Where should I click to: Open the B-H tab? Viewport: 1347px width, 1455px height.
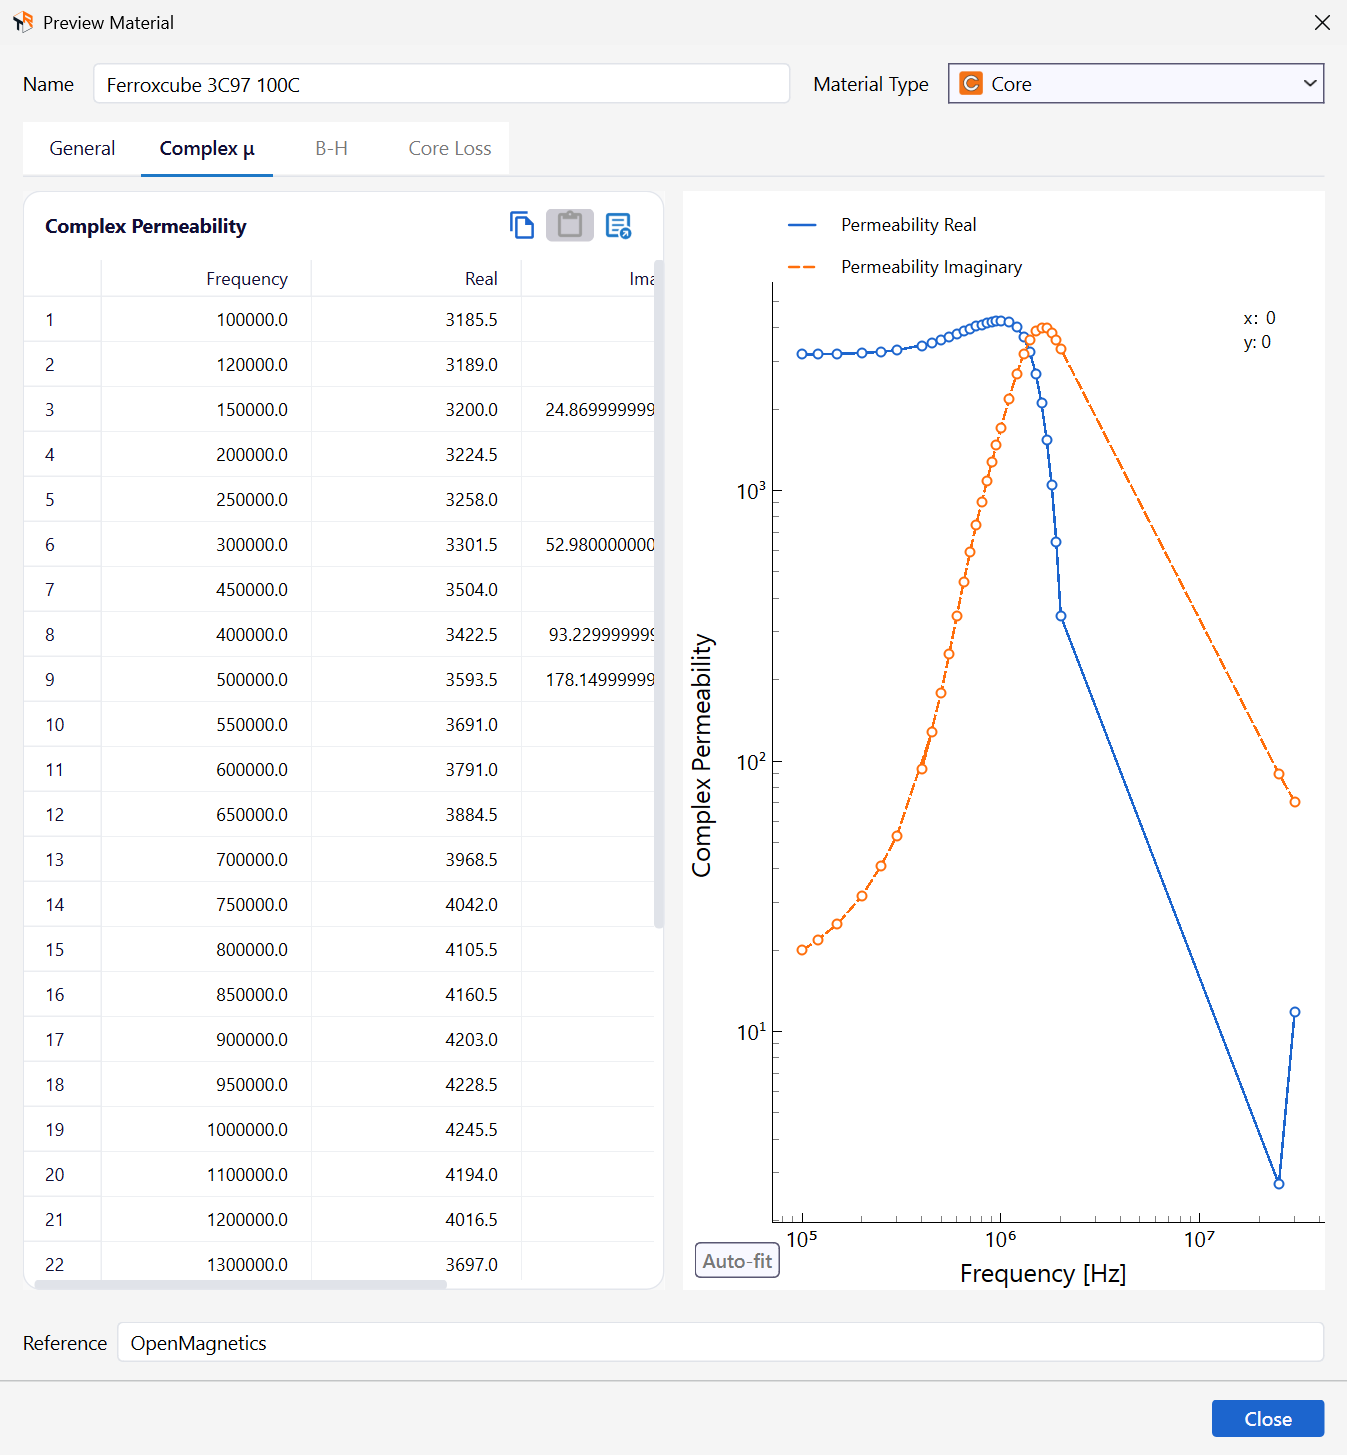[x=331, y=149]
